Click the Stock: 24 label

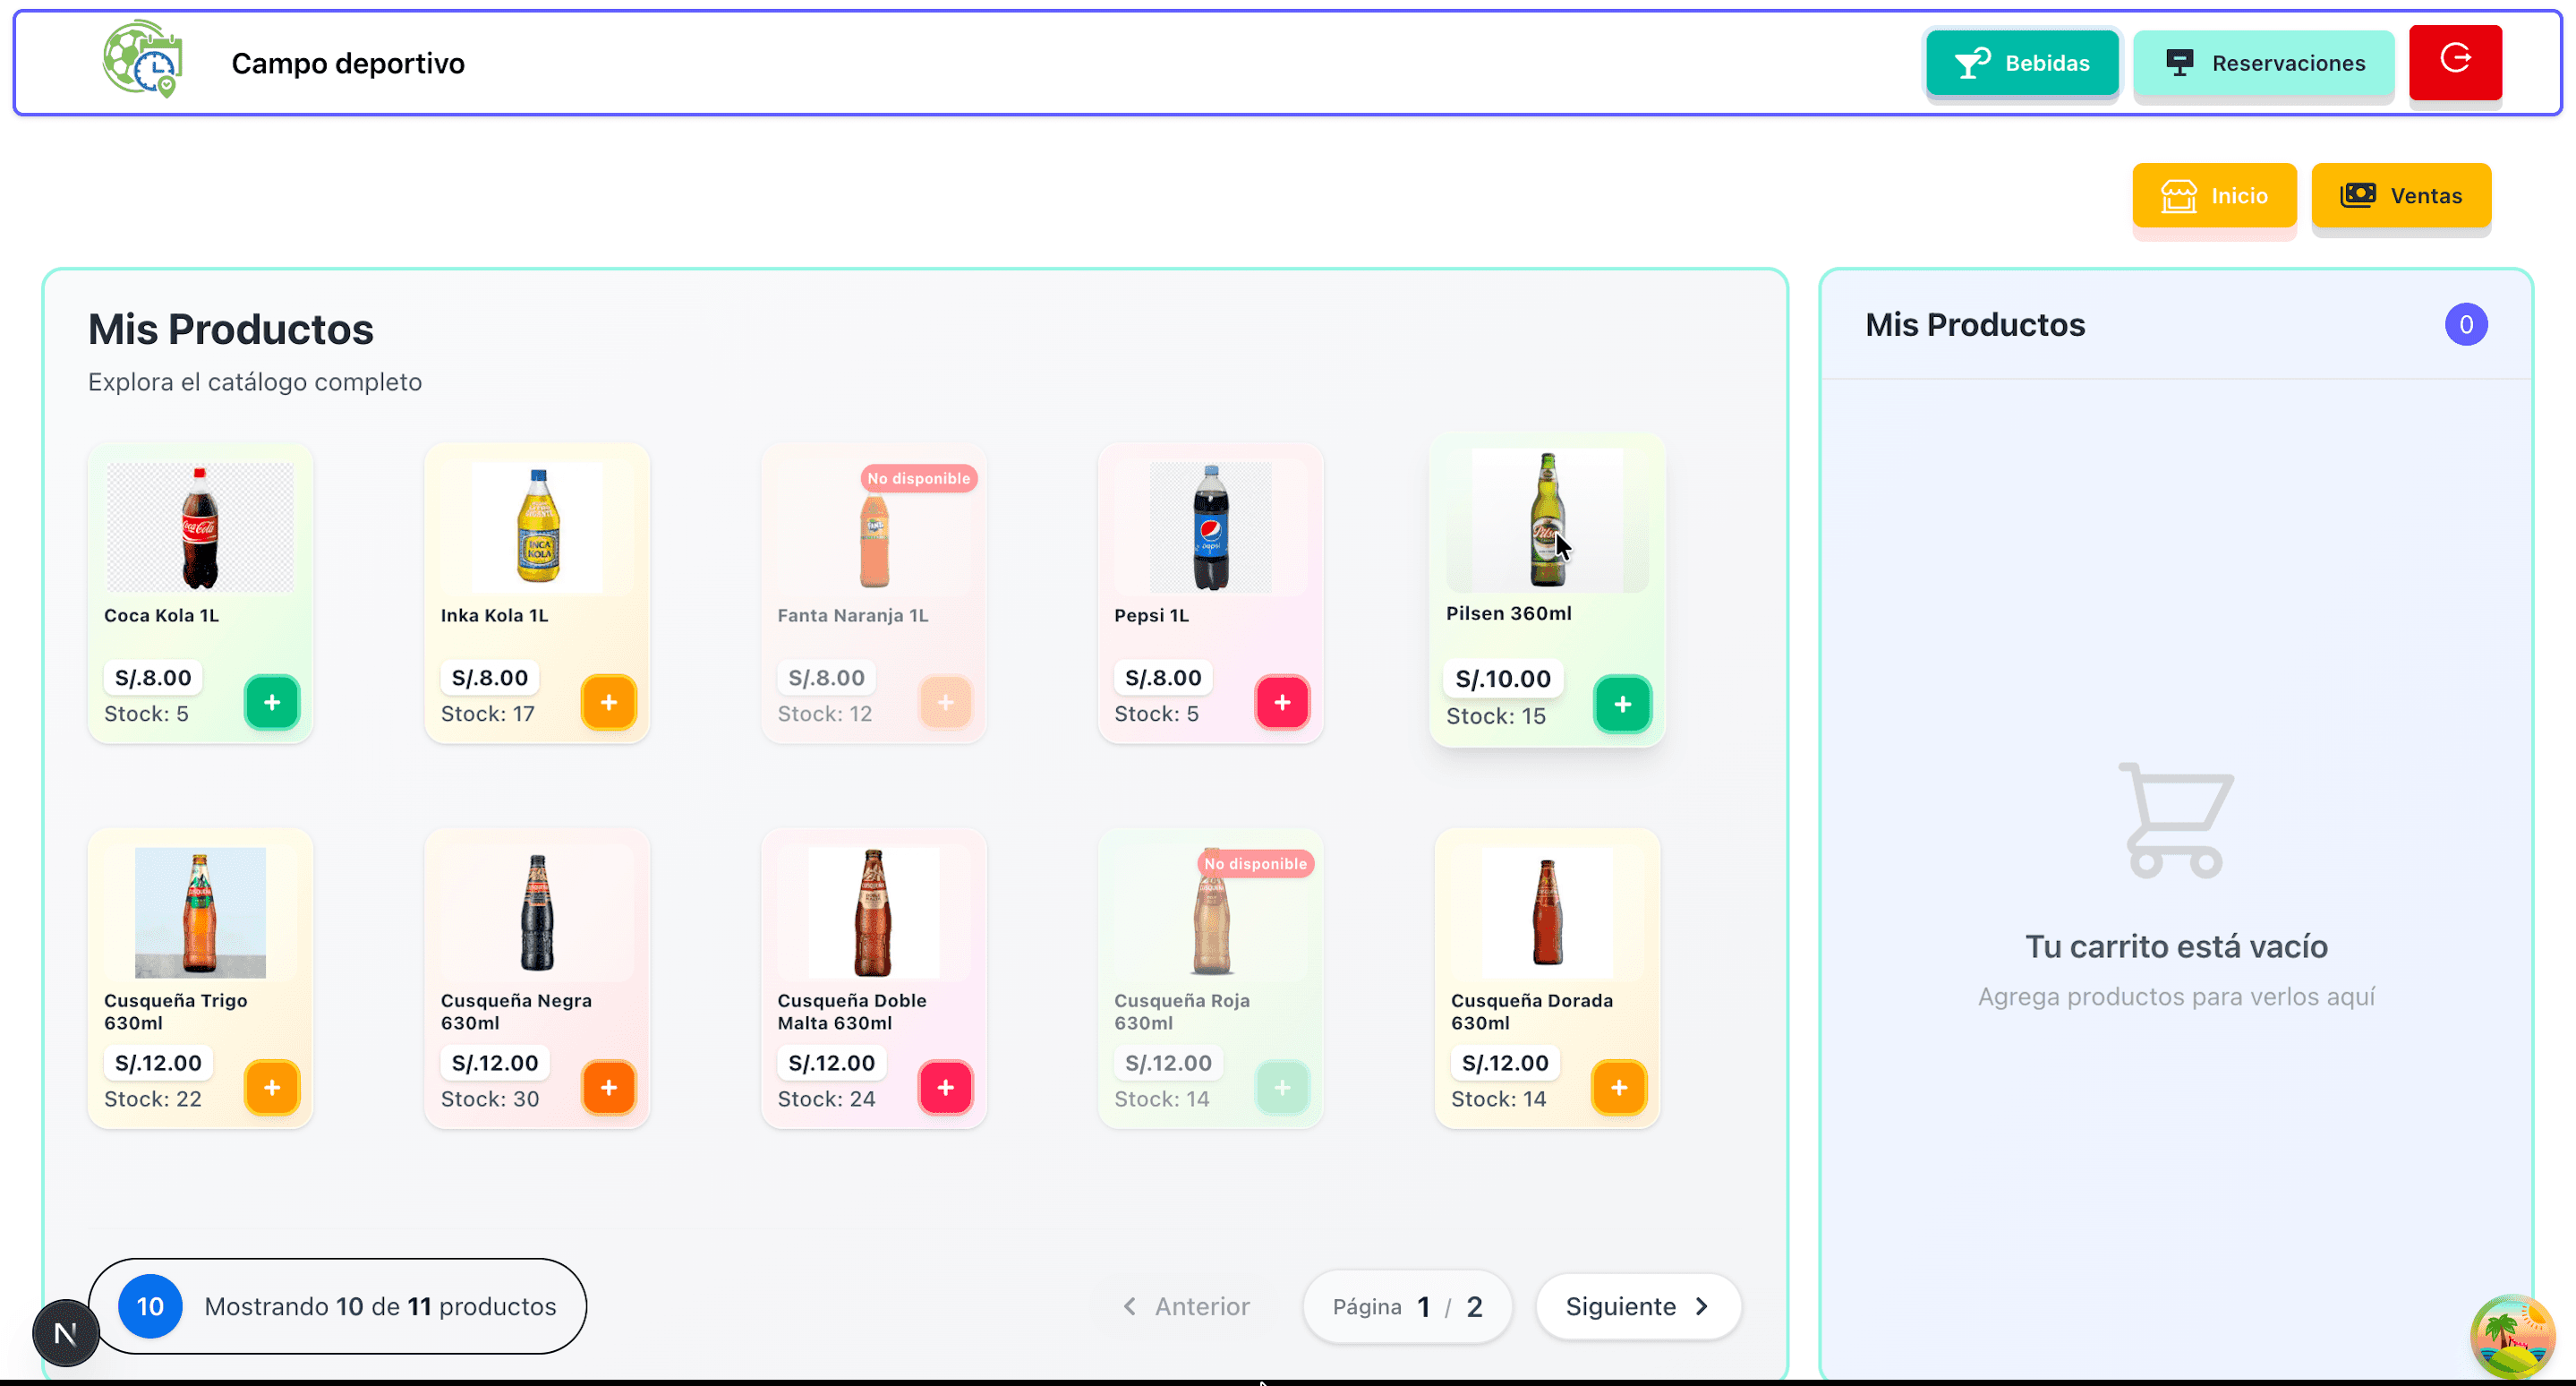(826, 1099)
